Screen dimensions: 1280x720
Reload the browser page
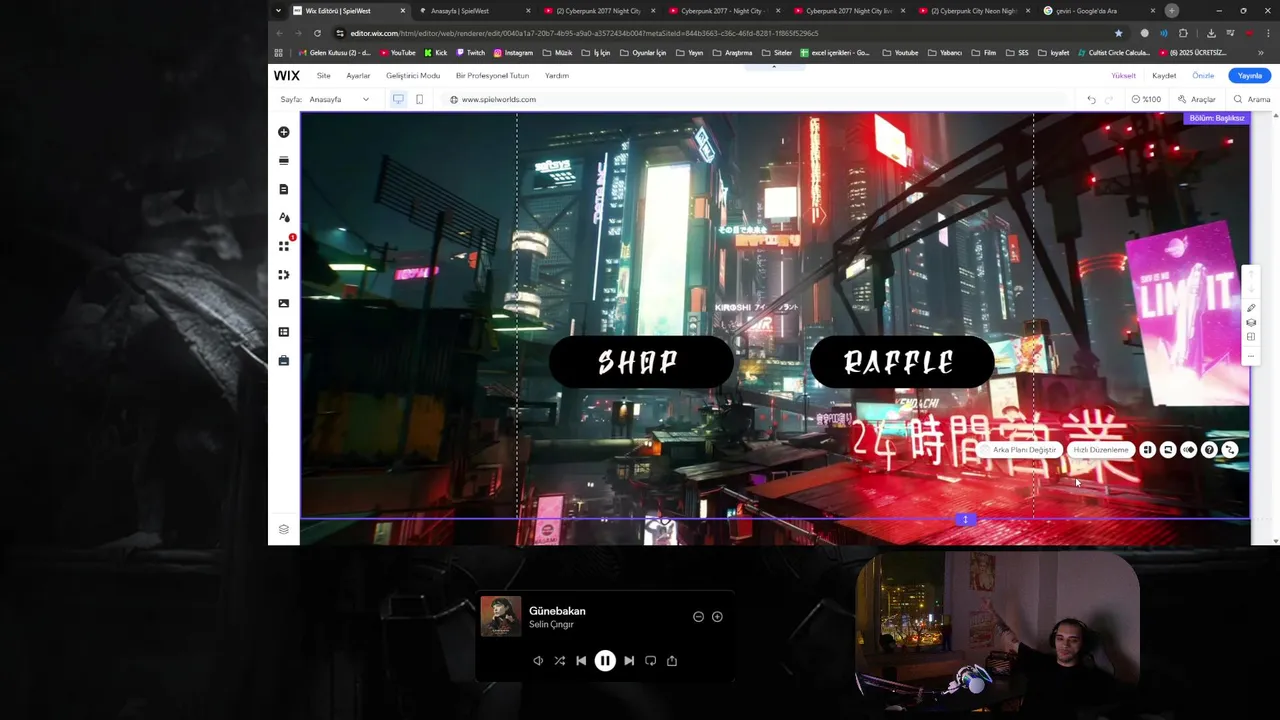pyautogui.click(x=317, y=33)
